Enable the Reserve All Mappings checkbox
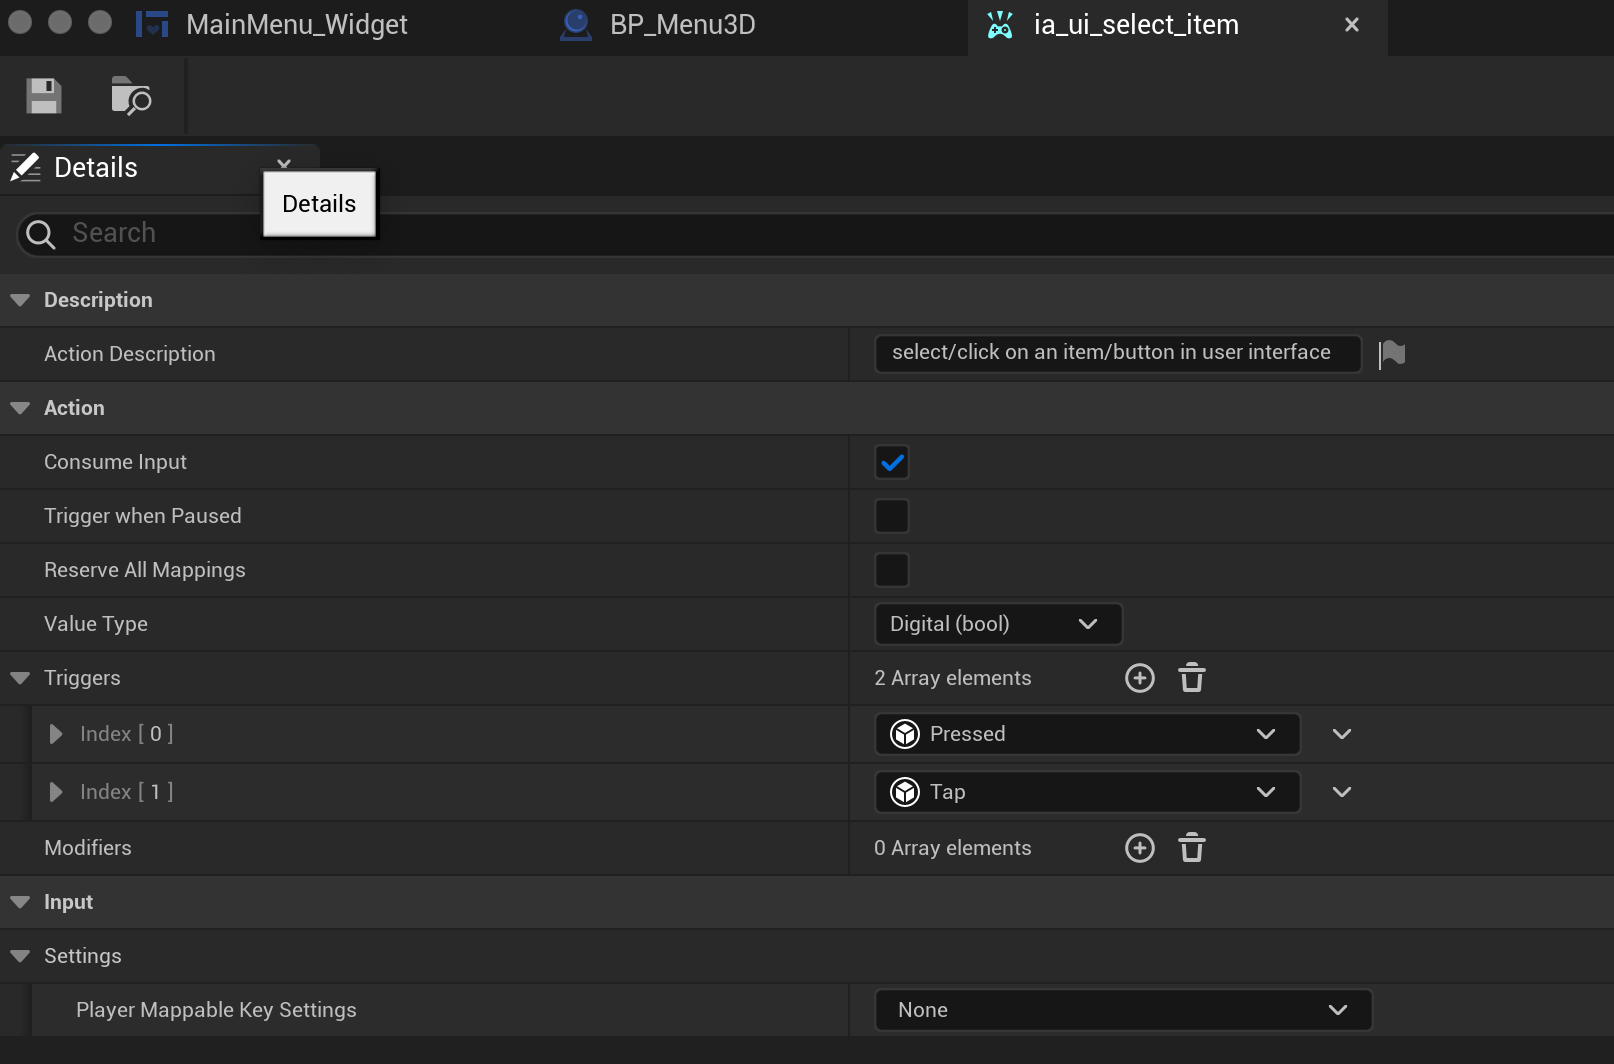Screen dimensions: 1614x1064 pyautogui.click(x=892, y=570)
